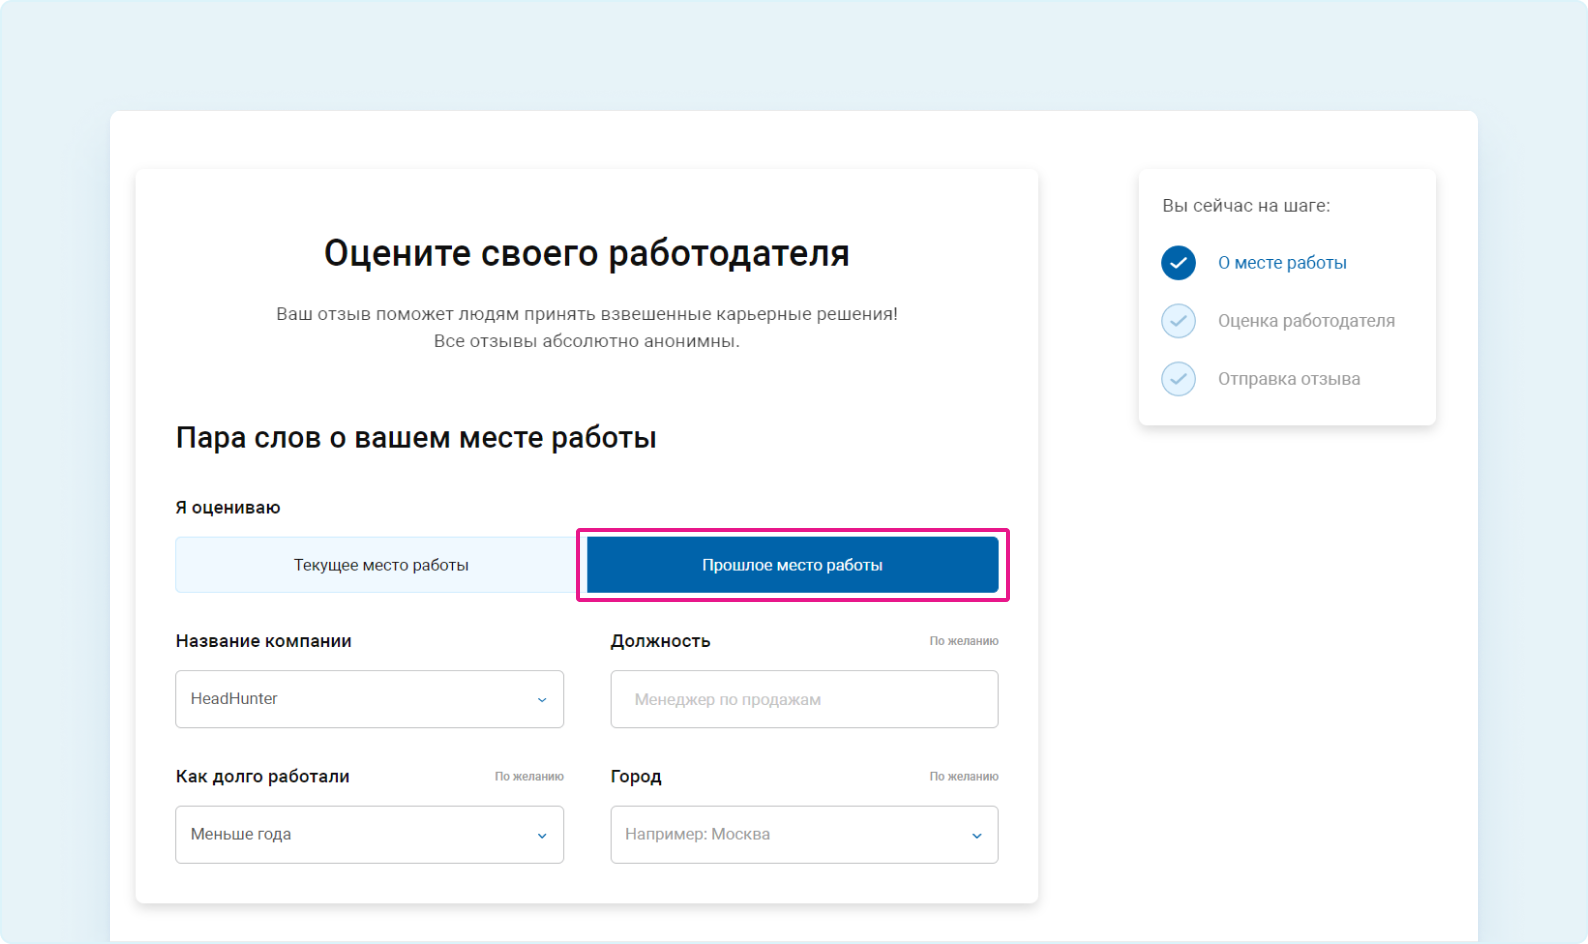Click the "Как долго работали" label

coord(263,777)
